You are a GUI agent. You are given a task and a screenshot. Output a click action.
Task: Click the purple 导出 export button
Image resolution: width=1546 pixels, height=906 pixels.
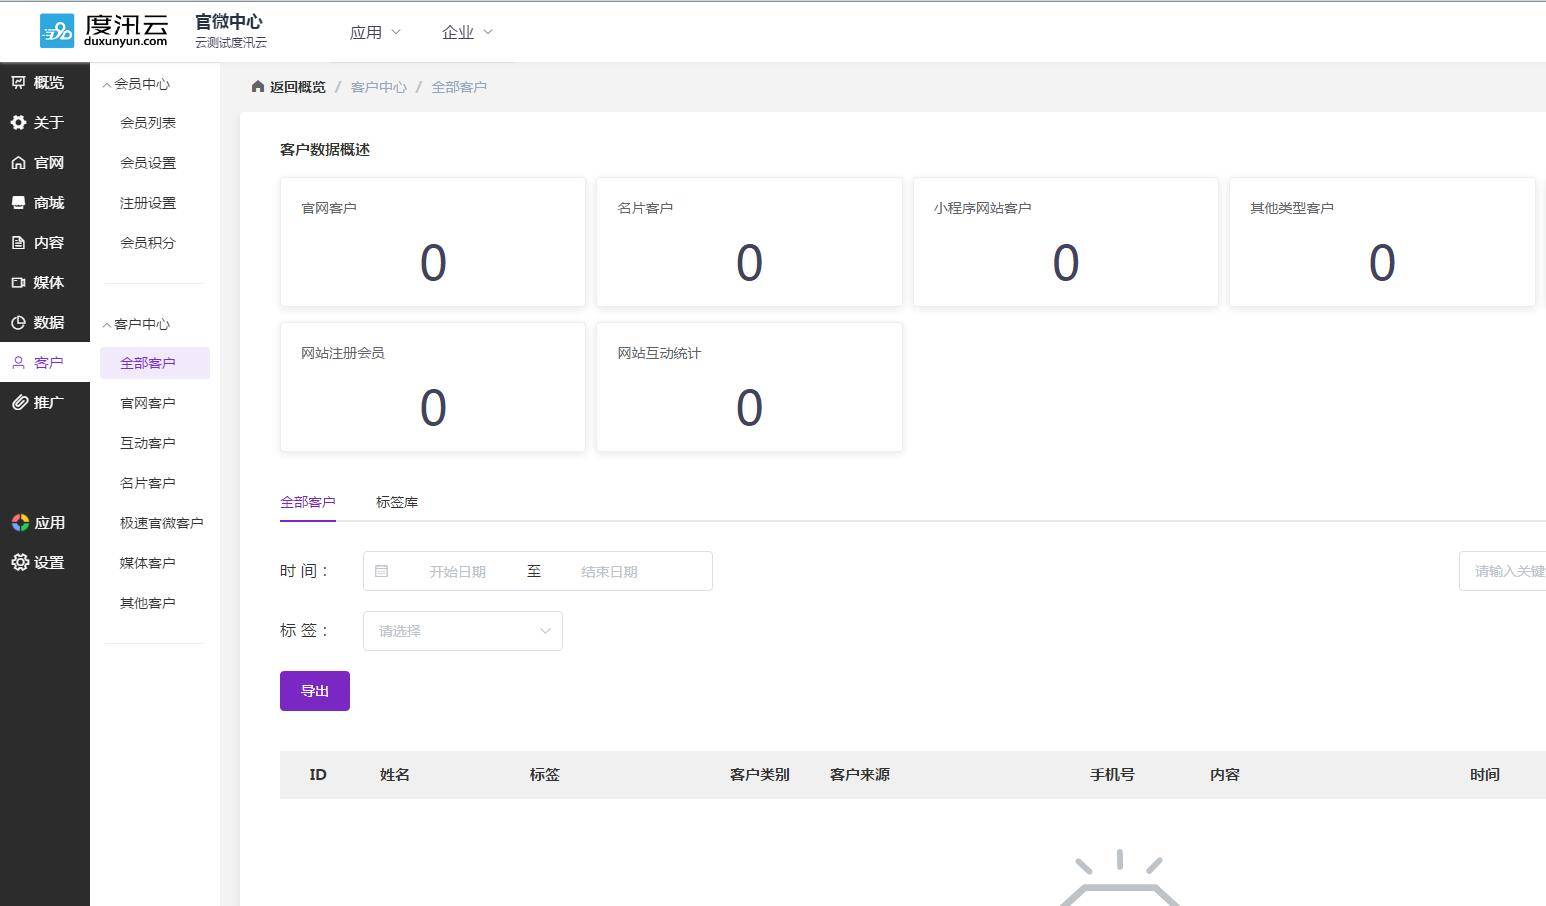tap(315, 691)
